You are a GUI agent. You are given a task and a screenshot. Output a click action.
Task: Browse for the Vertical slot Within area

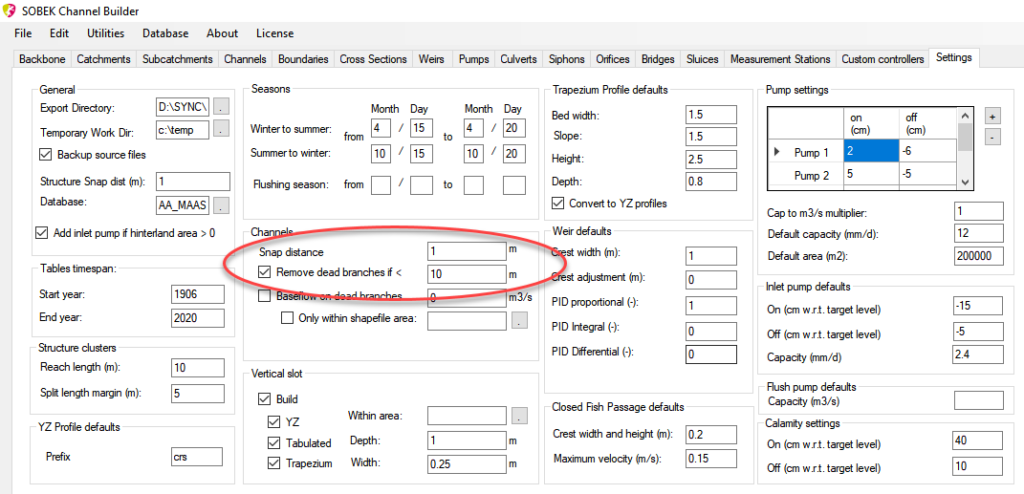click(x=519, y=415)
